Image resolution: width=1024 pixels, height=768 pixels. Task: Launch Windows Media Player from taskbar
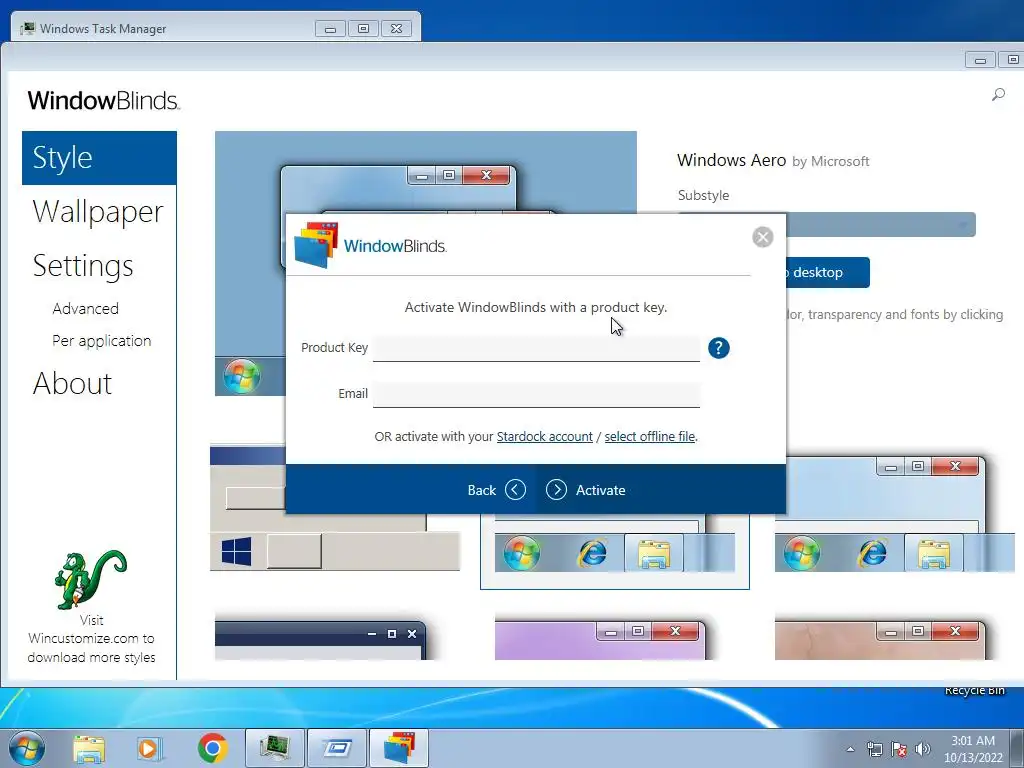coord(149,748)
